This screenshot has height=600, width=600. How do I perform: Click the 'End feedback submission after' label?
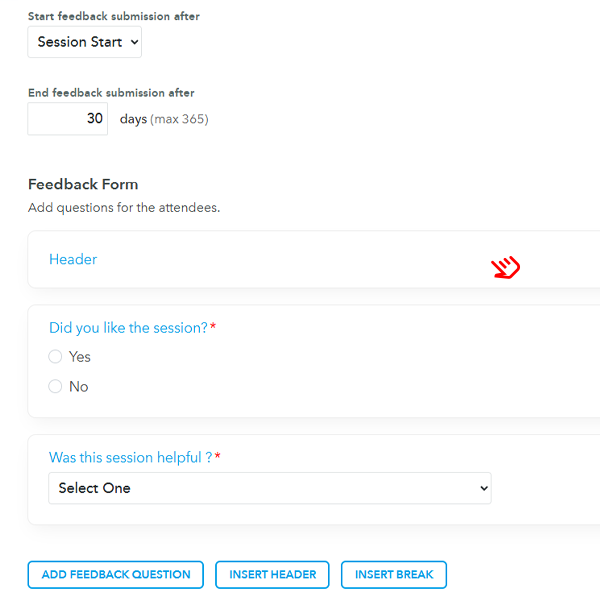pyautogui.click(x=111, y=93)
